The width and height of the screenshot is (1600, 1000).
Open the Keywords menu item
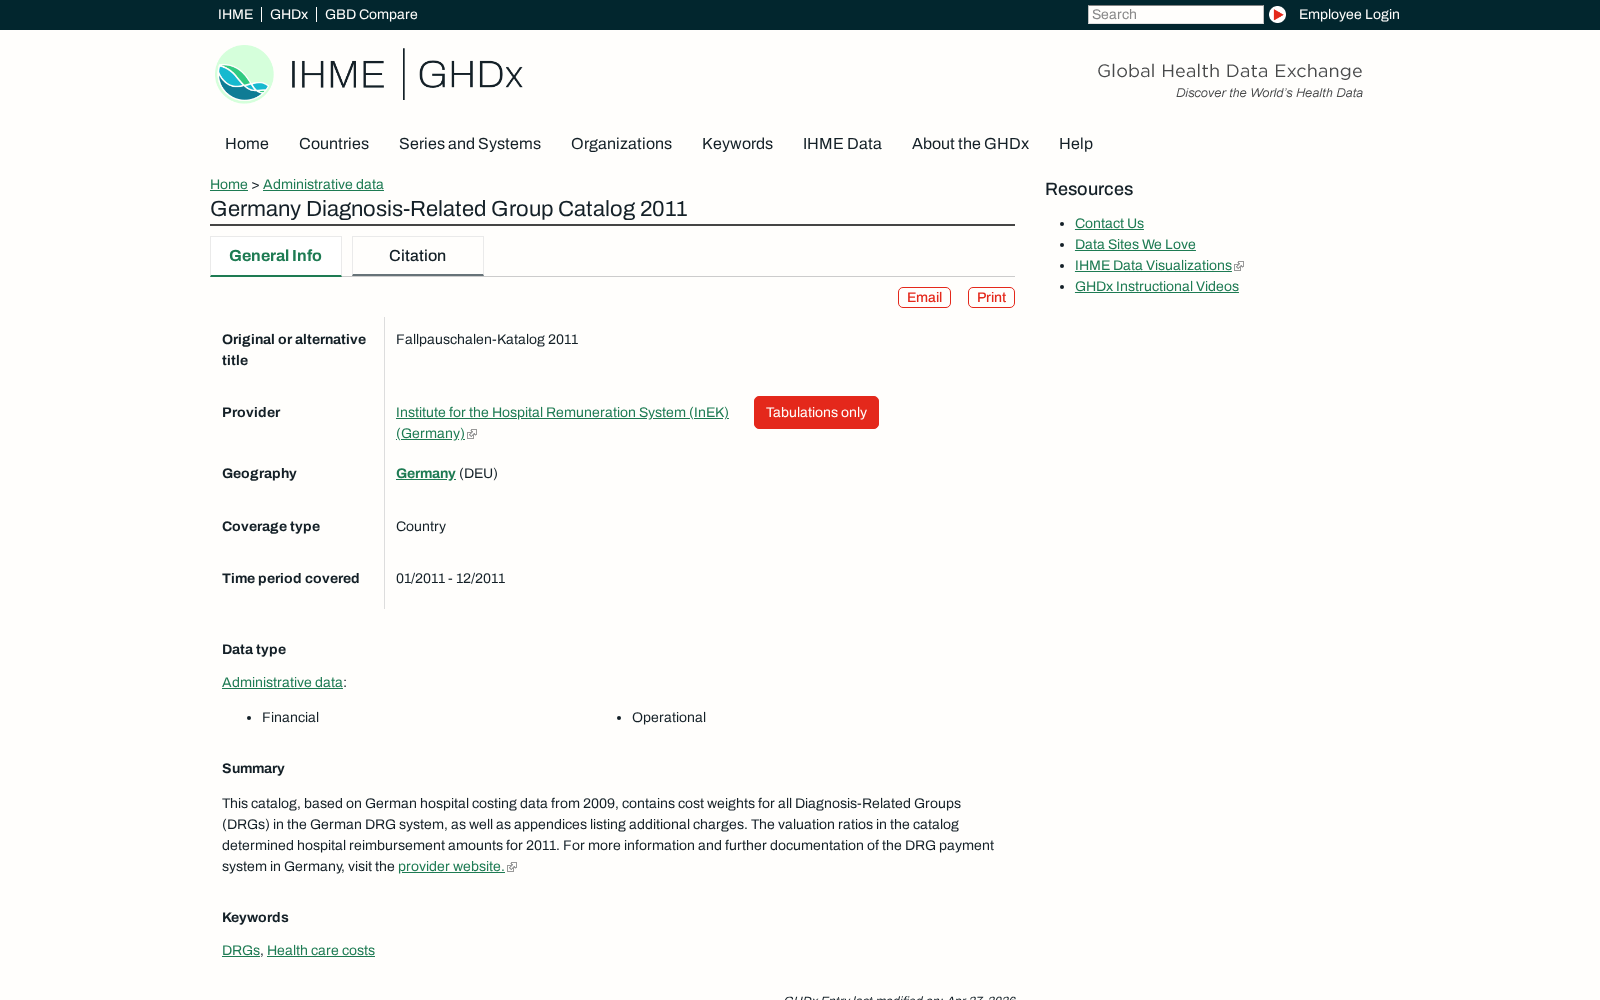737,144
